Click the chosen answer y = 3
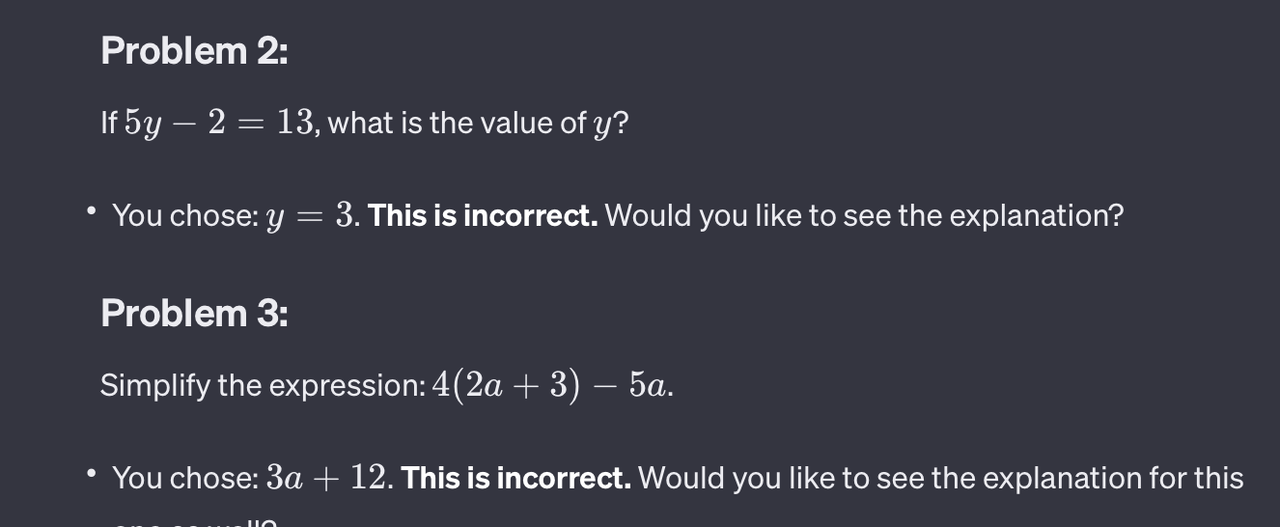Screen dimensions: 1280x527 point(312,215)
